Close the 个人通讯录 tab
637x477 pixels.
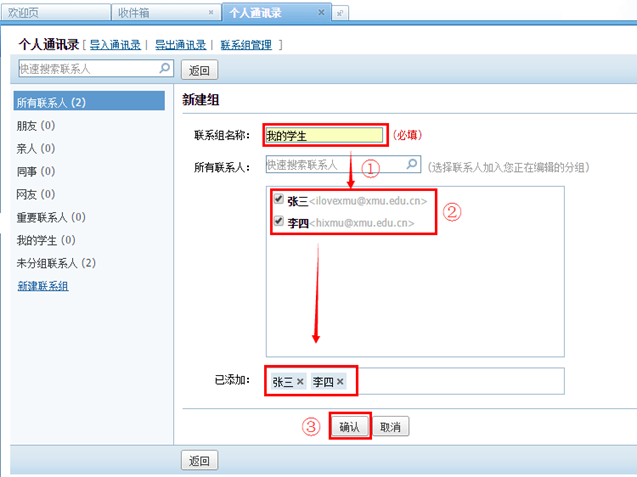point(321,12)
